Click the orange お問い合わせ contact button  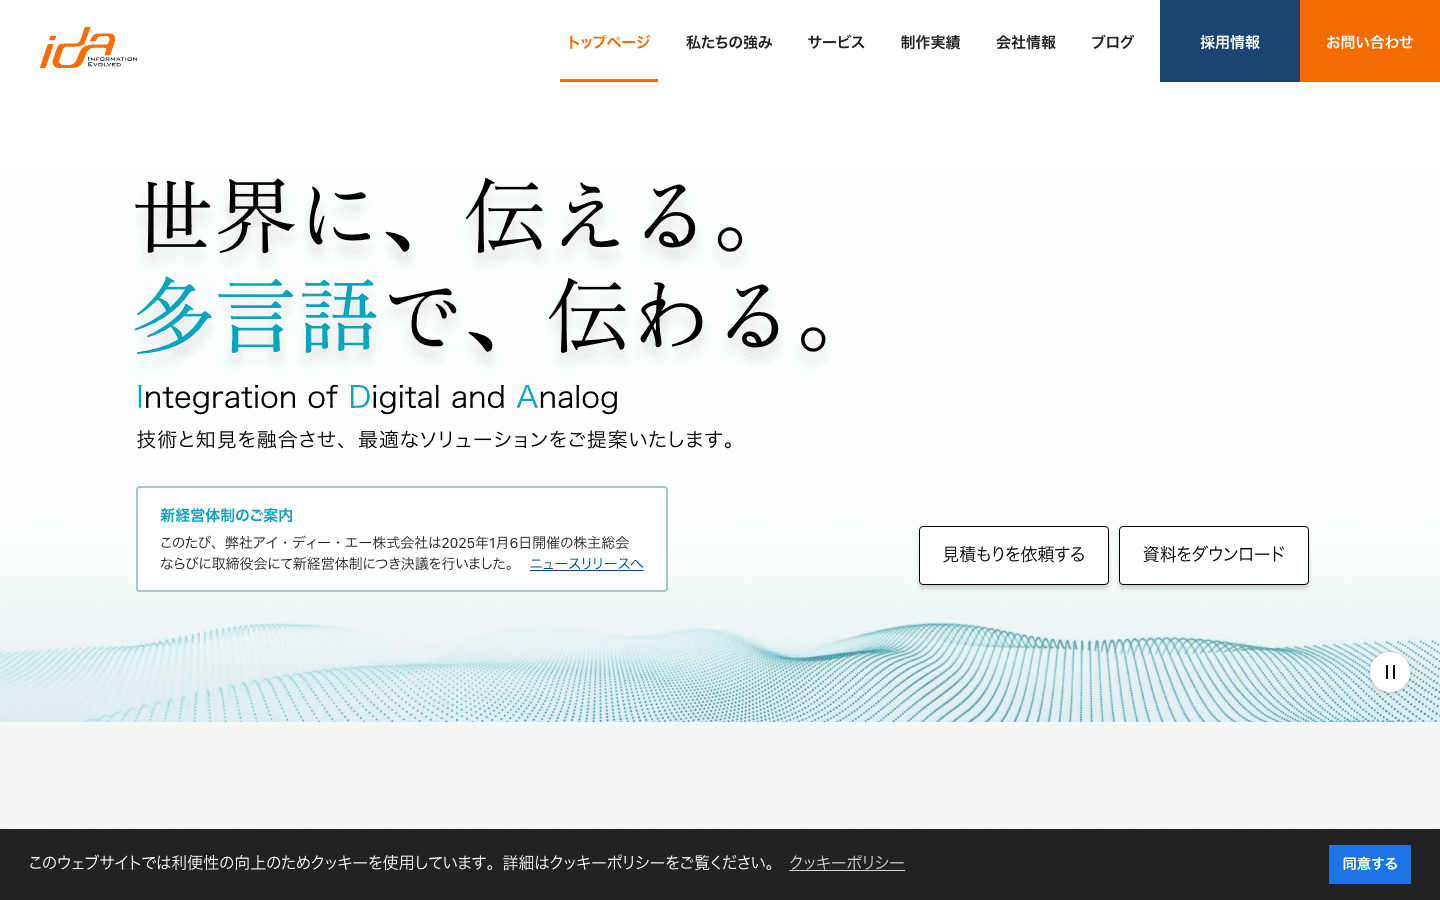pyautogui.click(x=1370, y=41)
